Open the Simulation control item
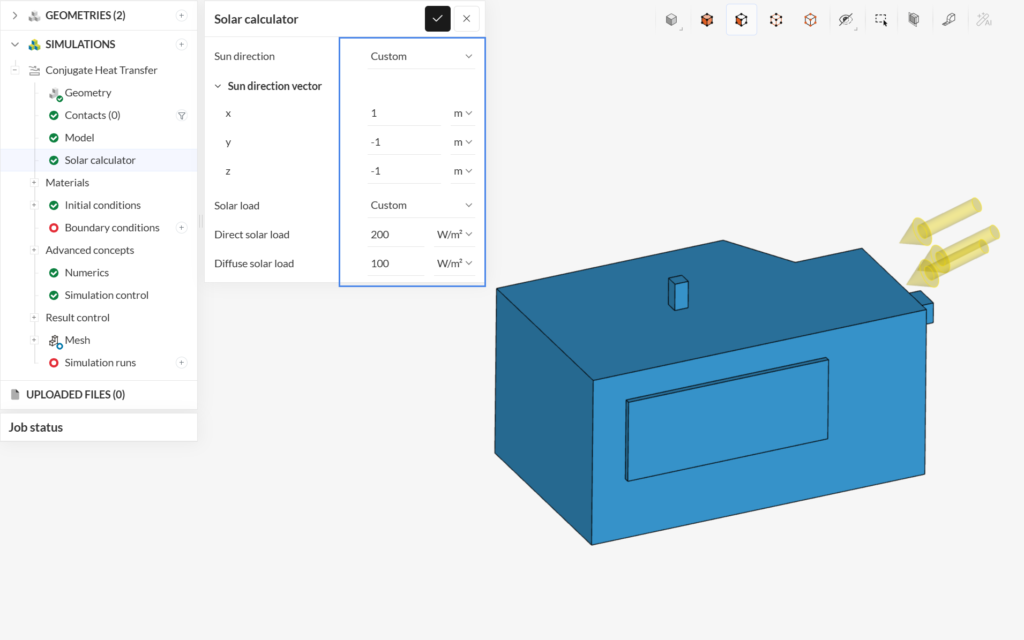Screen dimensions: 1024x640 pyautogui.click(x=106, y=295)
